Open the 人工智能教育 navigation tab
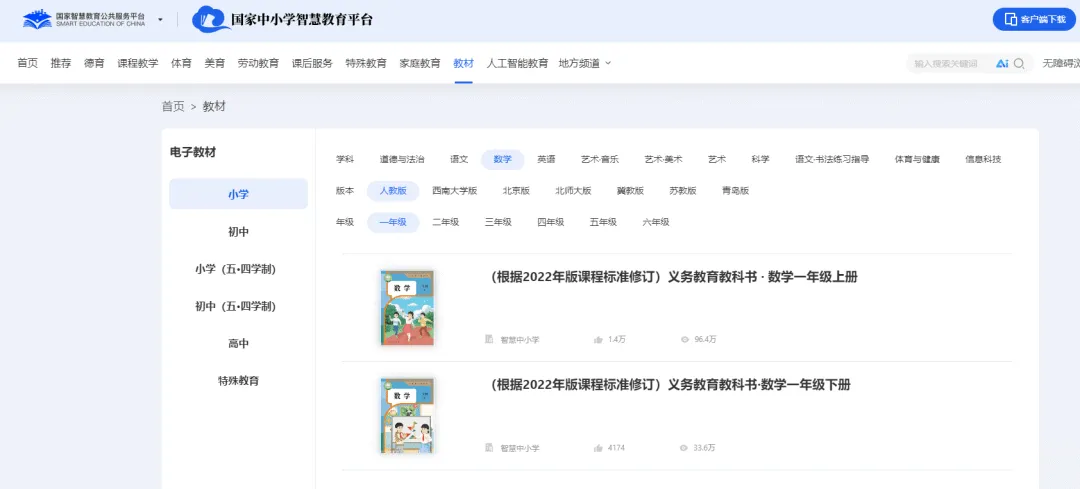Viewport: 1080px width, 489px height. [517, 63]
